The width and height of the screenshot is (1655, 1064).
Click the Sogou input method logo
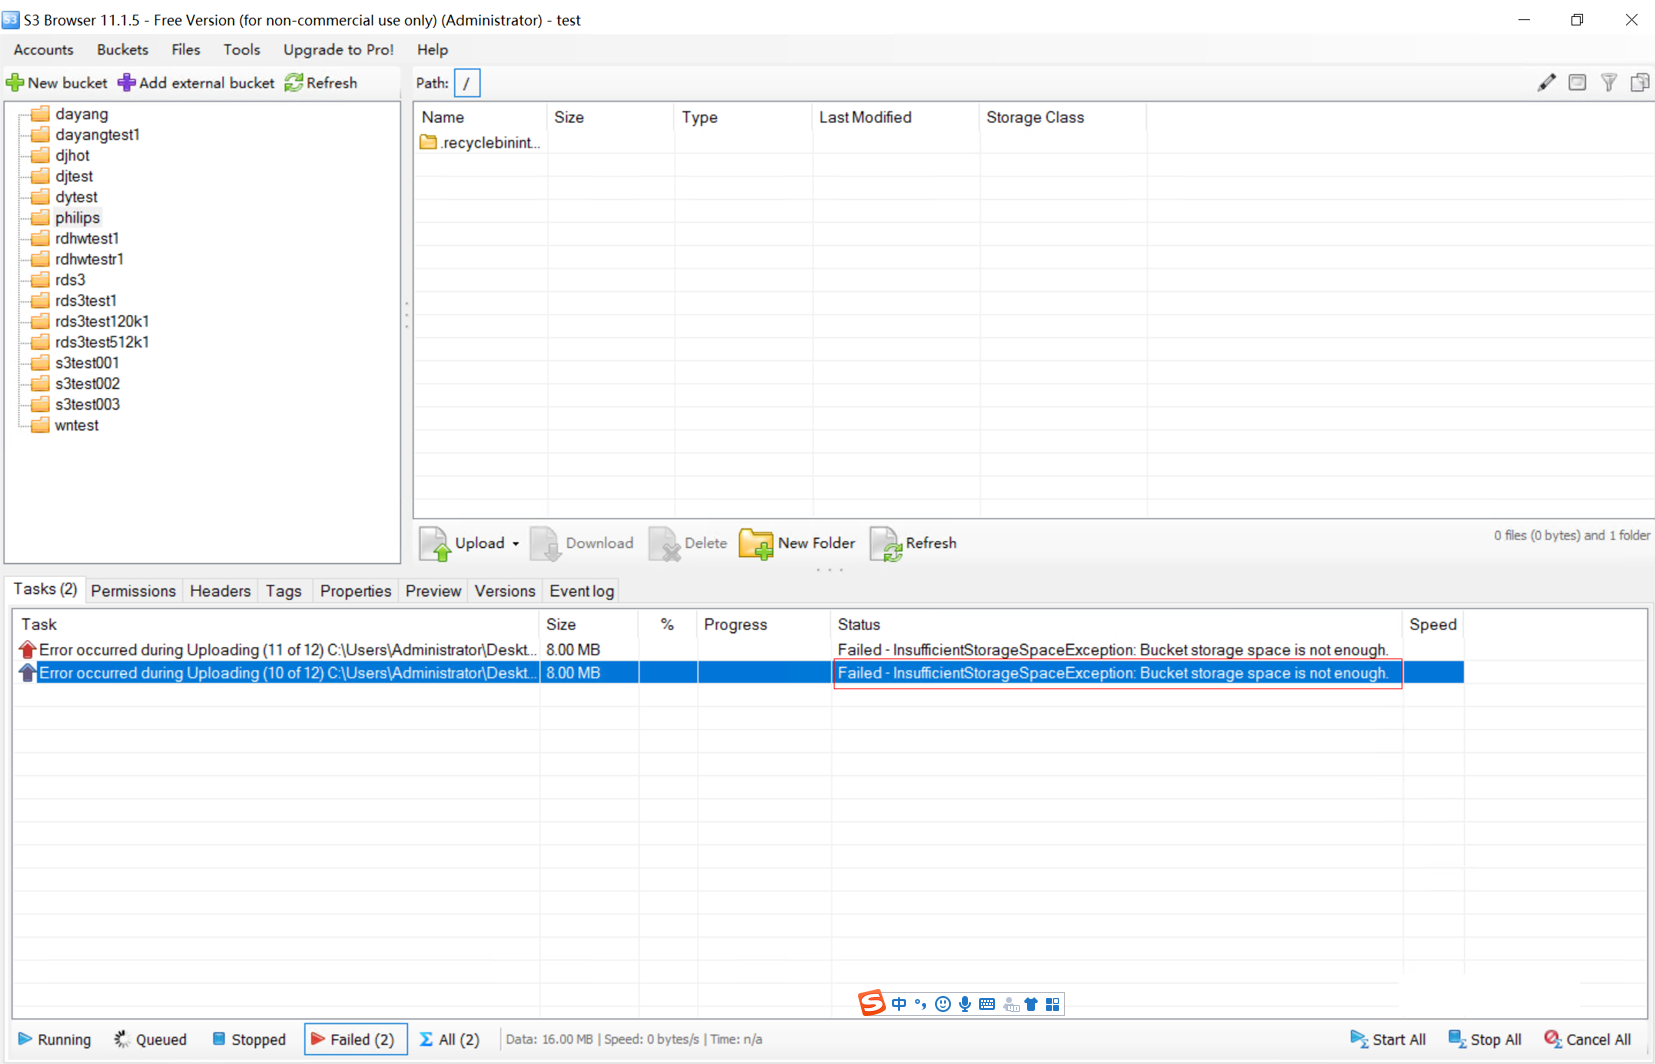pos(872,1003)
